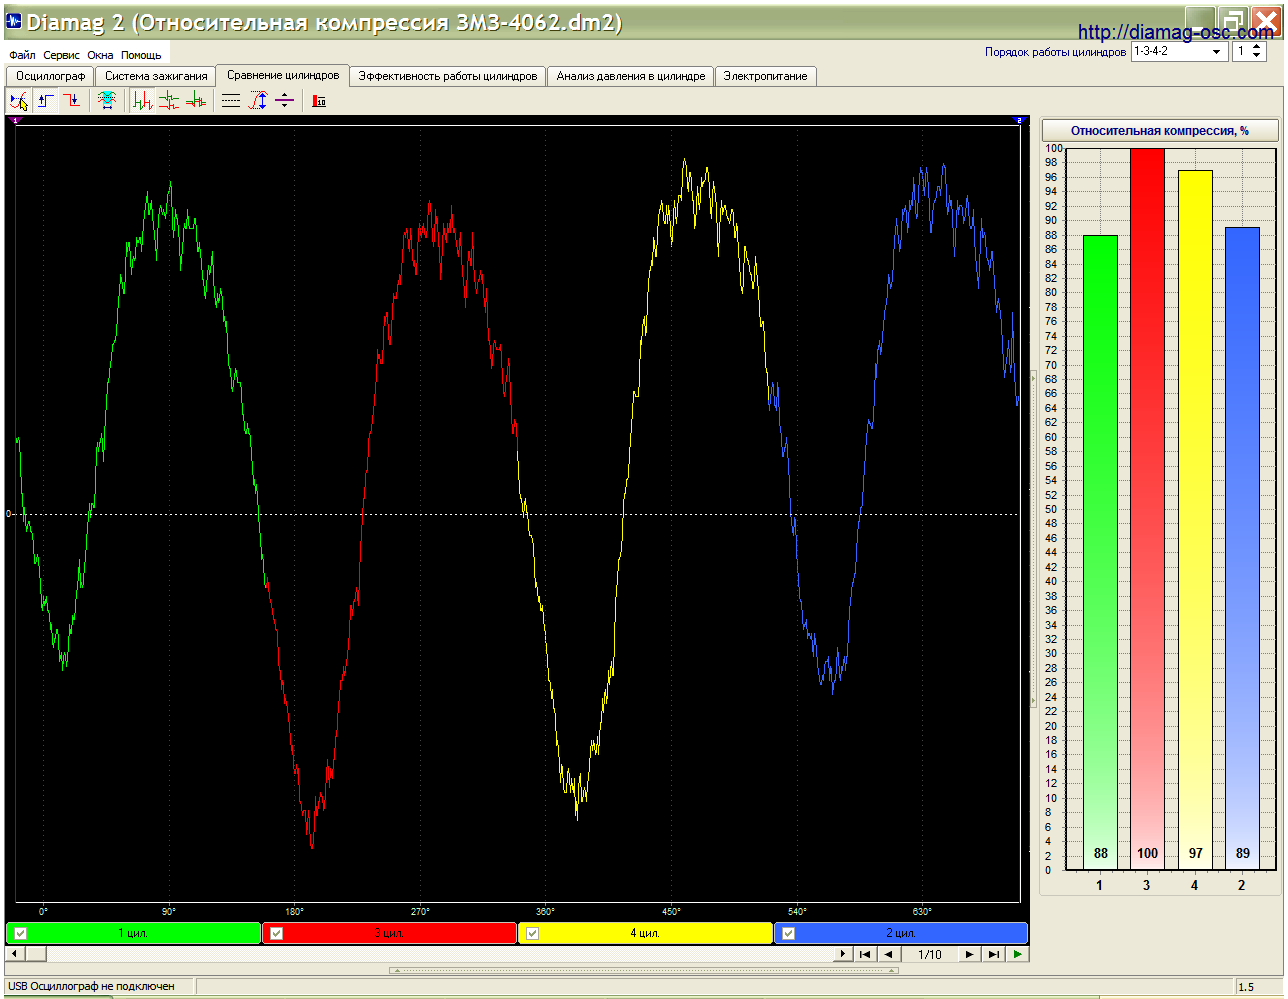Image resolution: width=1288 pixels, height=999 pixels.
Task: Click the purple zero-line shift icon
Action: click(285, 101)
